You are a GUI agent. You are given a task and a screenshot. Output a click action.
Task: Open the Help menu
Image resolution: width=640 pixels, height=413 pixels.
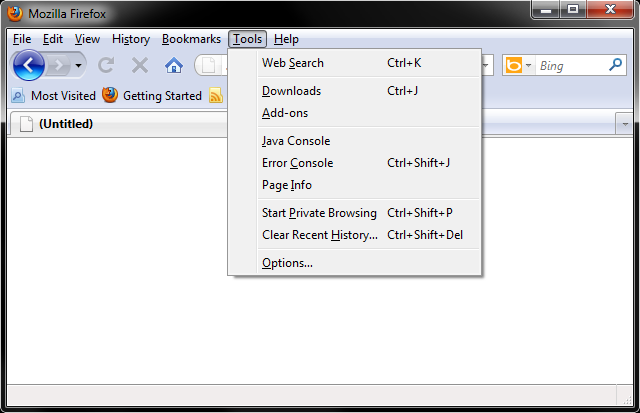tap(286, 39)
